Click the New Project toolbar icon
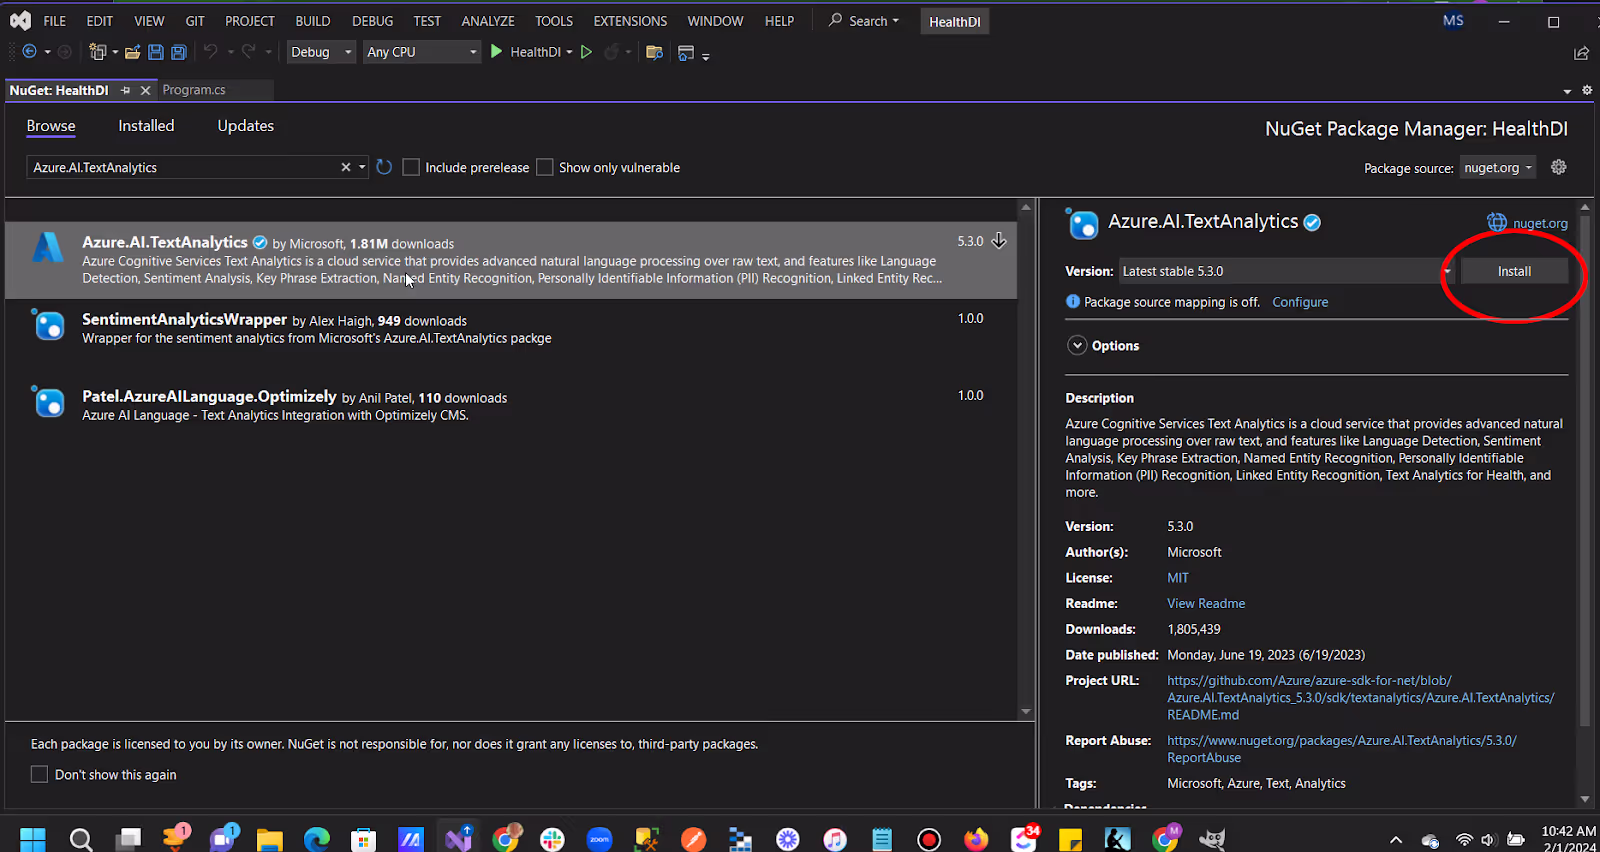1600x852 pixels. click(97, 52)
